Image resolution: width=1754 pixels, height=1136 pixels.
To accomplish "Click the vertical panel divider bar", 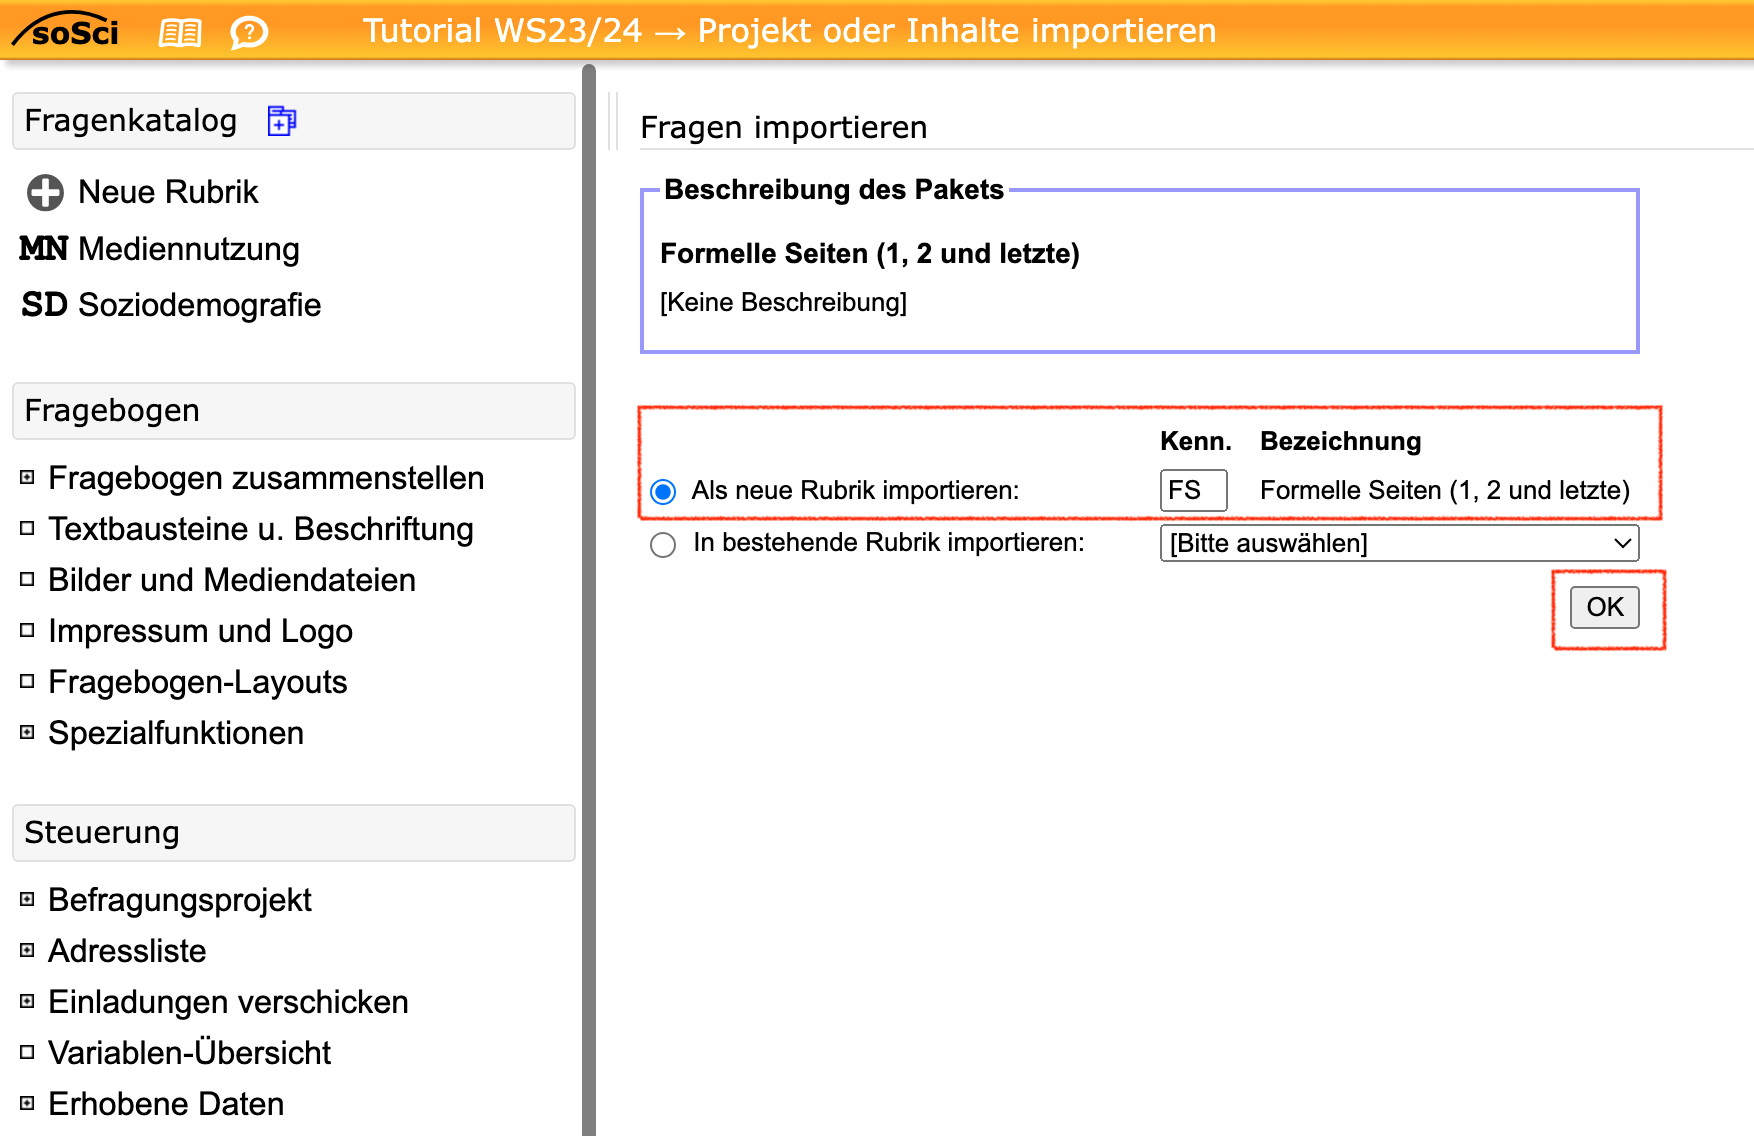I will (589, 600).
